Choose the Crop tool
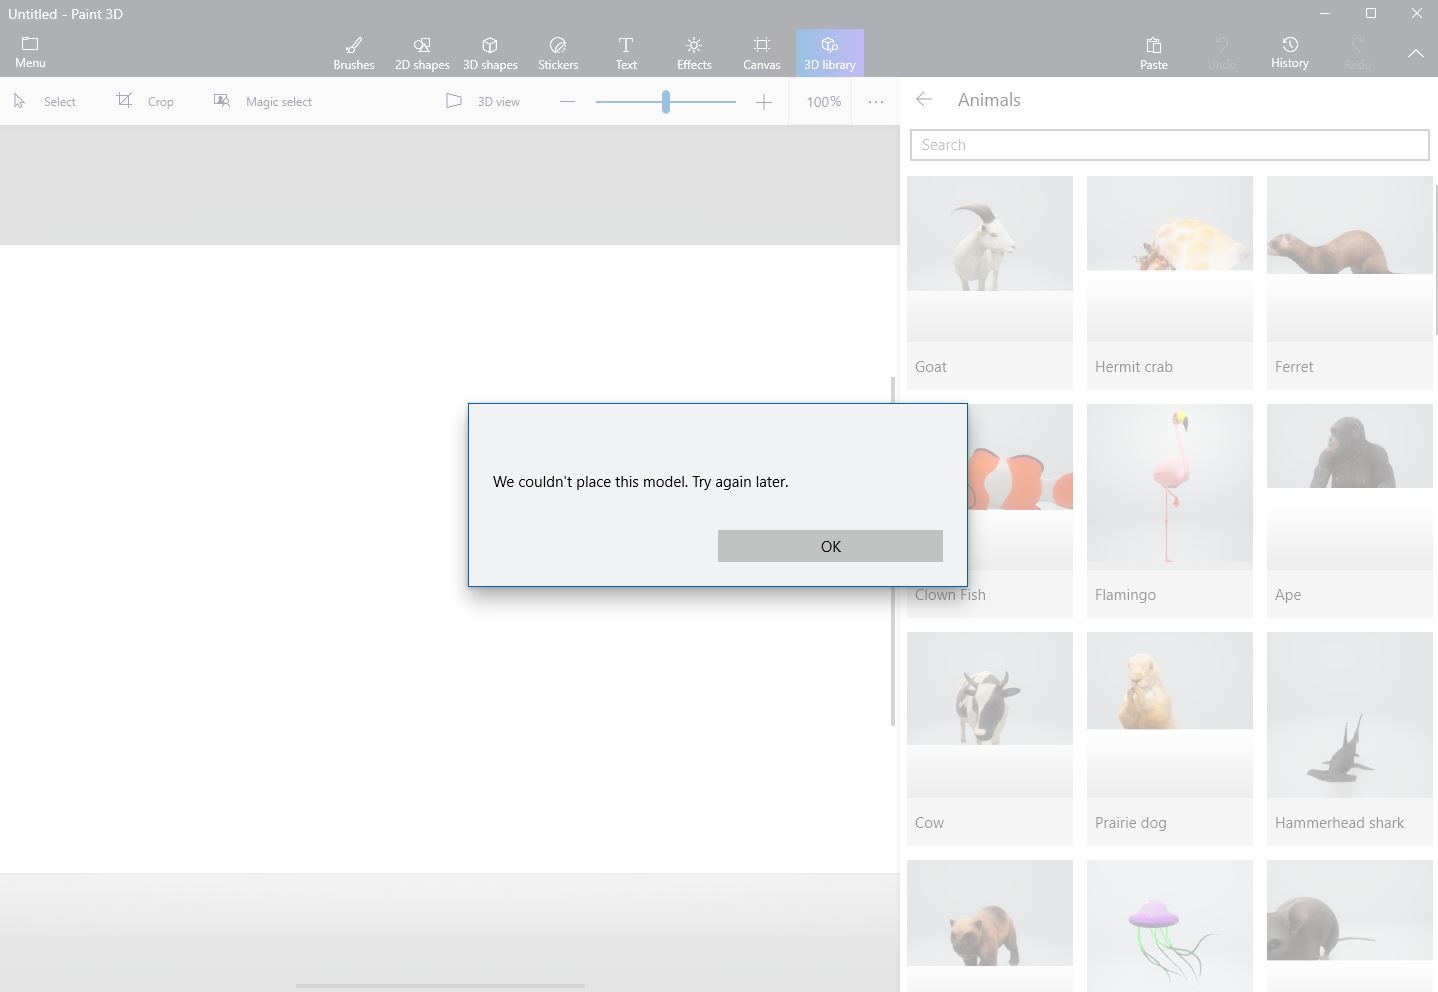 tap(146, 101)
